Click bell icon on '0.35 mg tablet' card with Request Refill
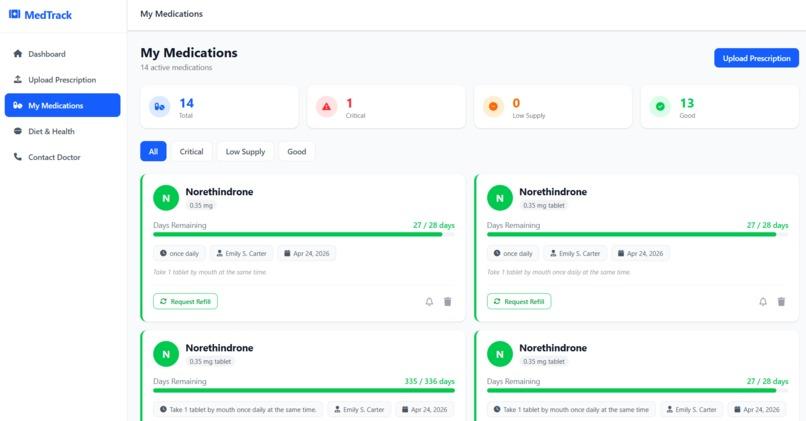 pyautogui.click(x=763, y=302)
